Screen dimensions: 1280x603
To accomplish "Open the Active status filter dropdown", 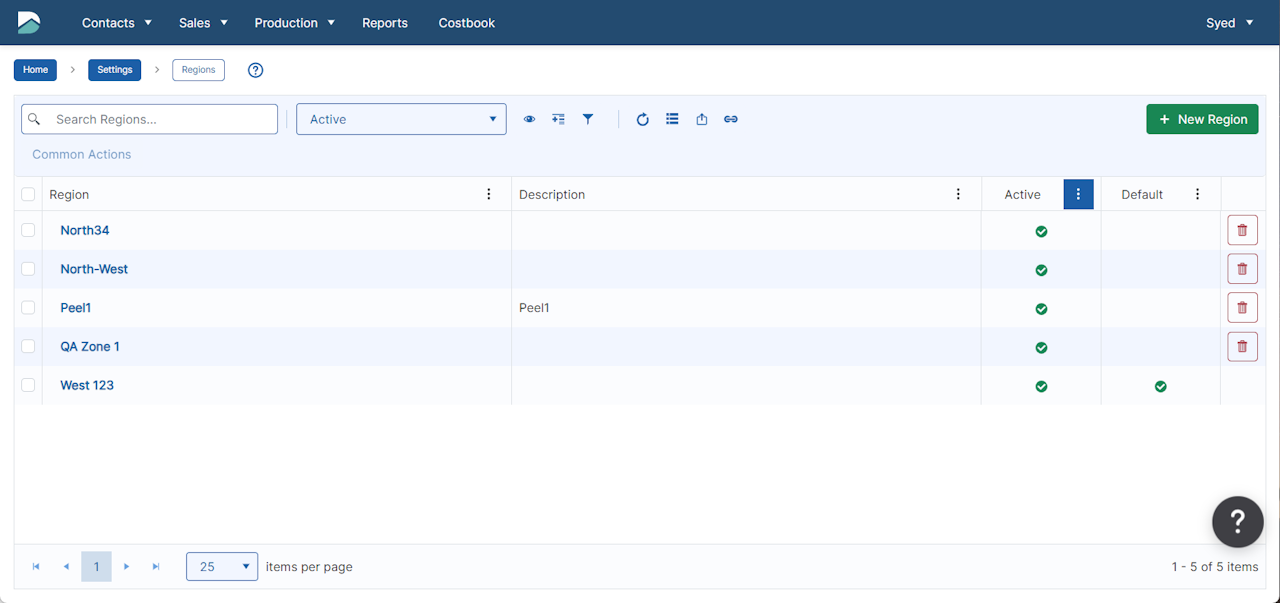I will [401, 119].
